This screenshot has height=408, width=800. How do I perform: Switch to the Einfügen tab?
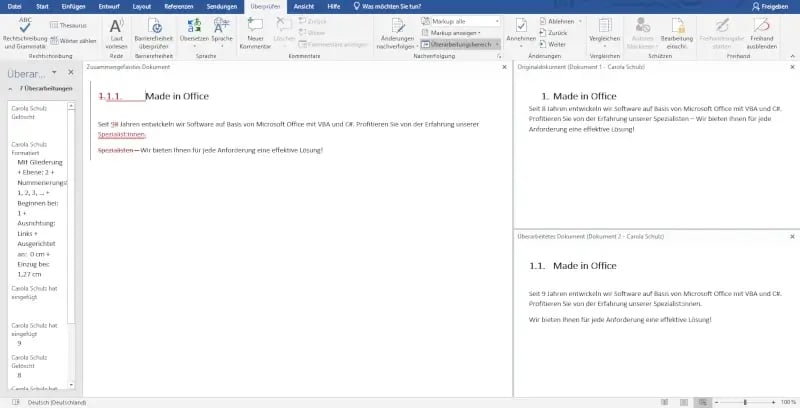[73, 7]
